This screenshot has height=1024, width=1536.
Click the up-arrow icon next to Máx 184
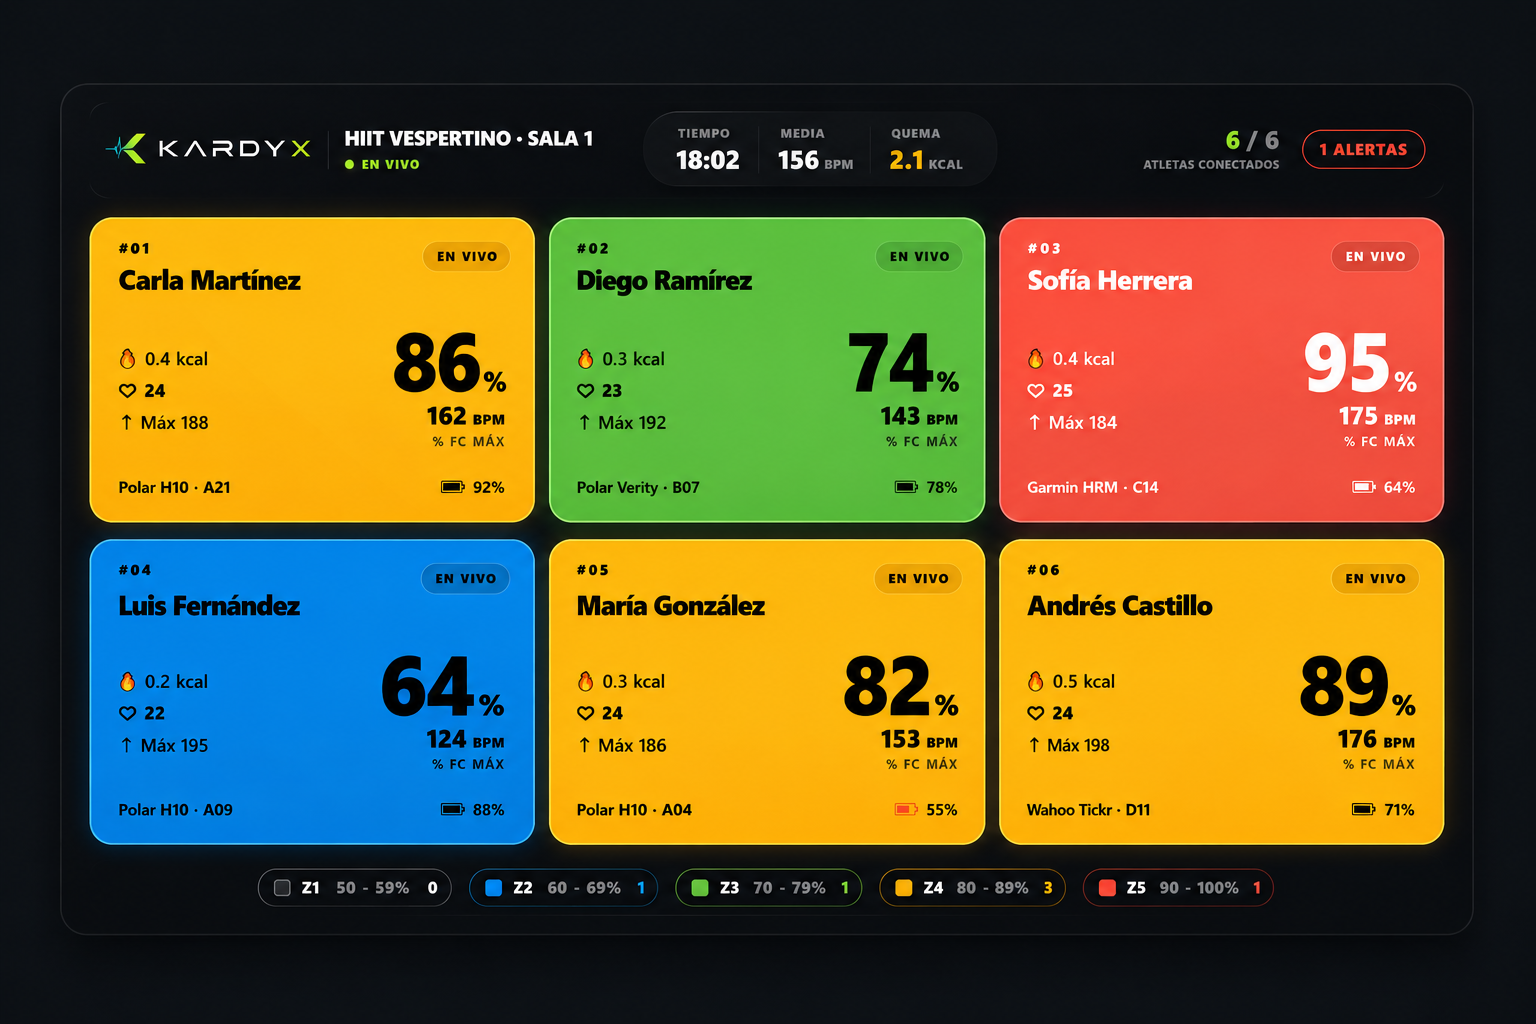click(1034, 422)
